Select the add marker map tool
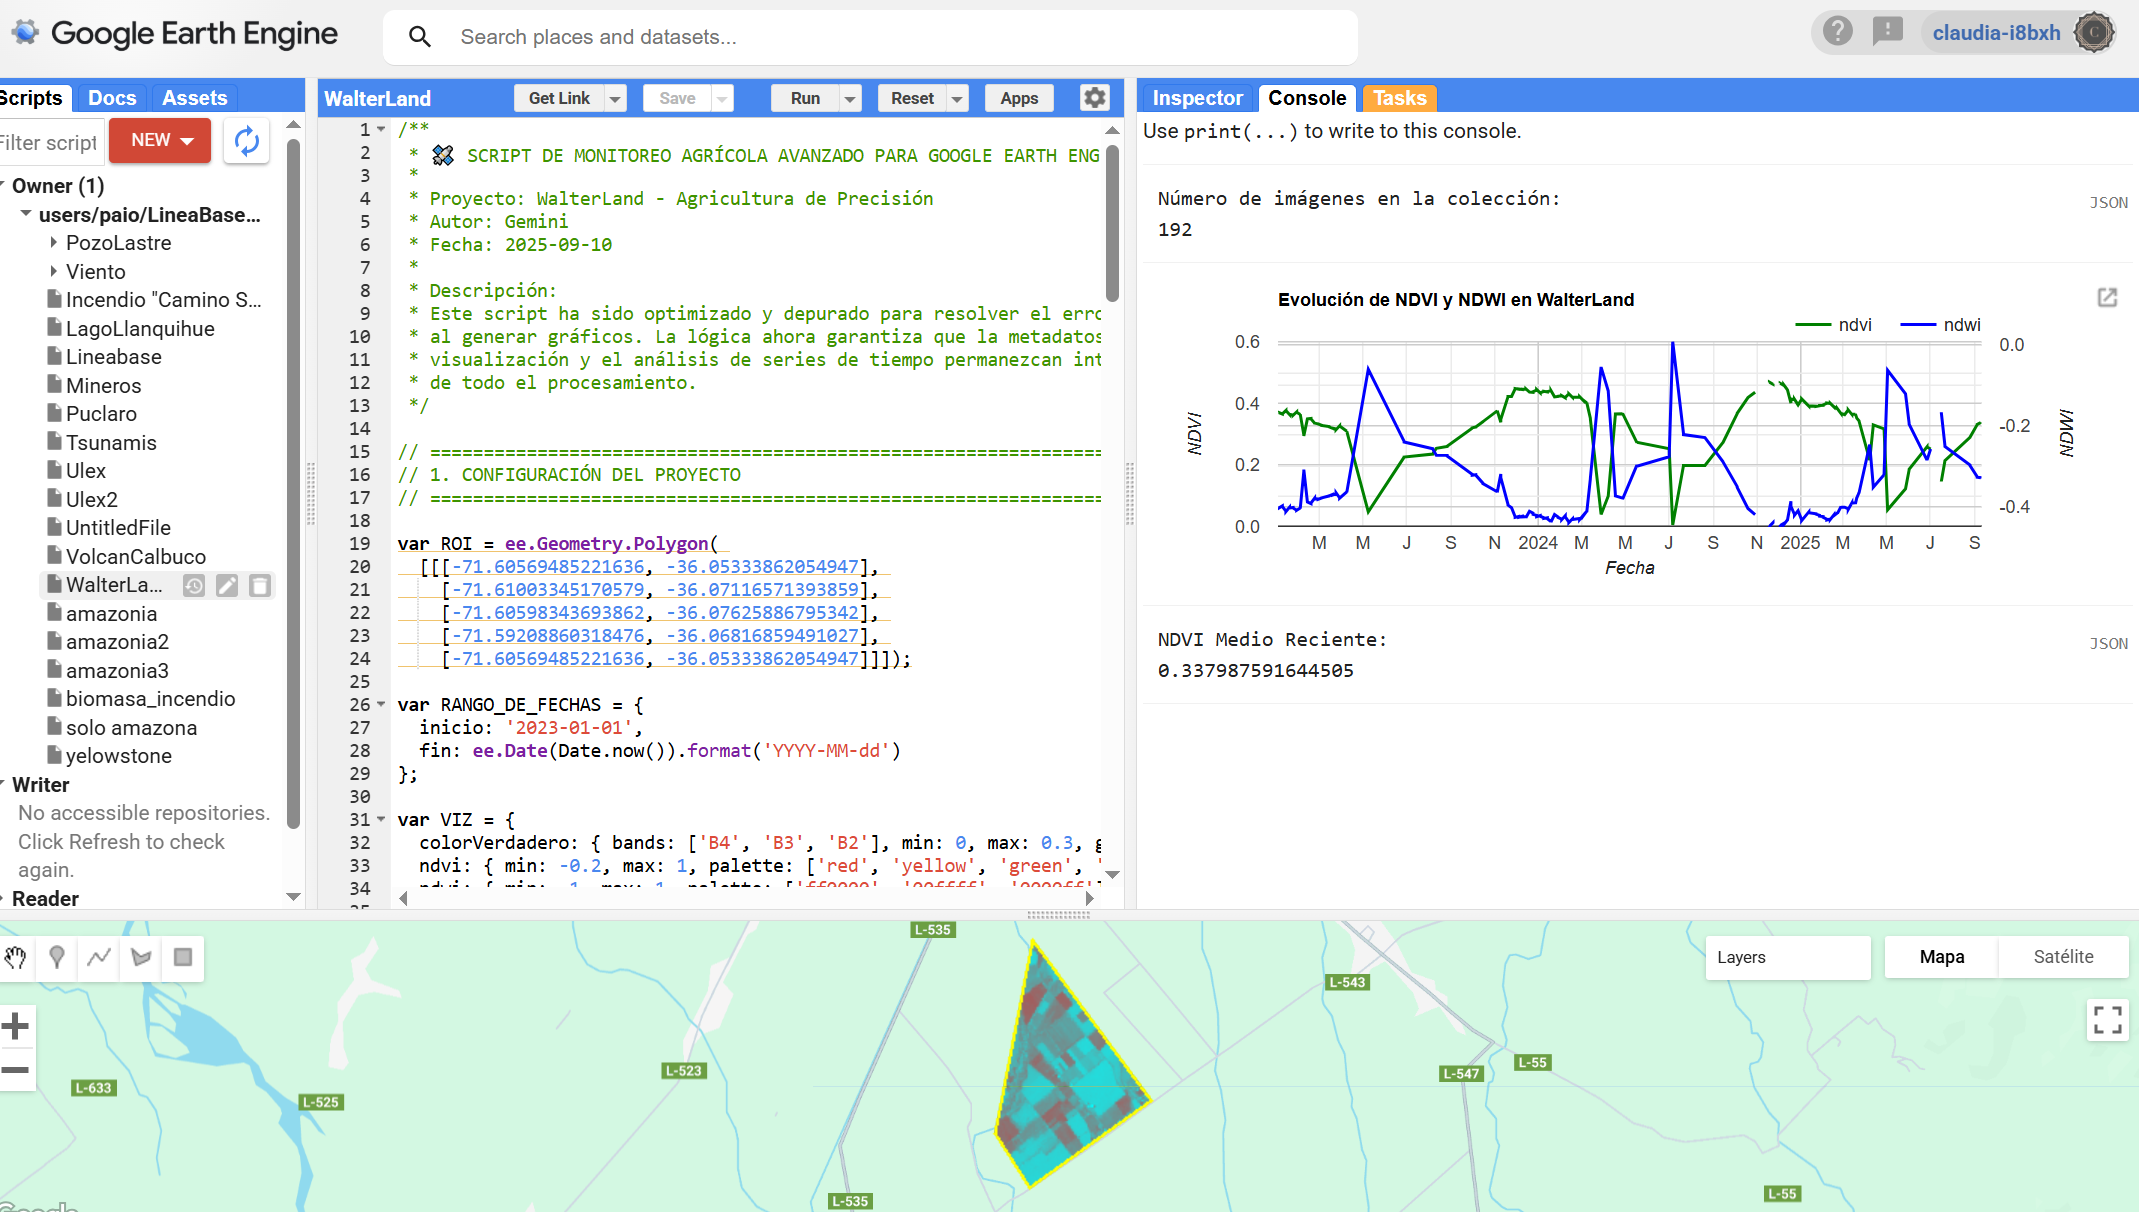The height and width of the screenshot is (1212, 2139). (x=57, y=957)
